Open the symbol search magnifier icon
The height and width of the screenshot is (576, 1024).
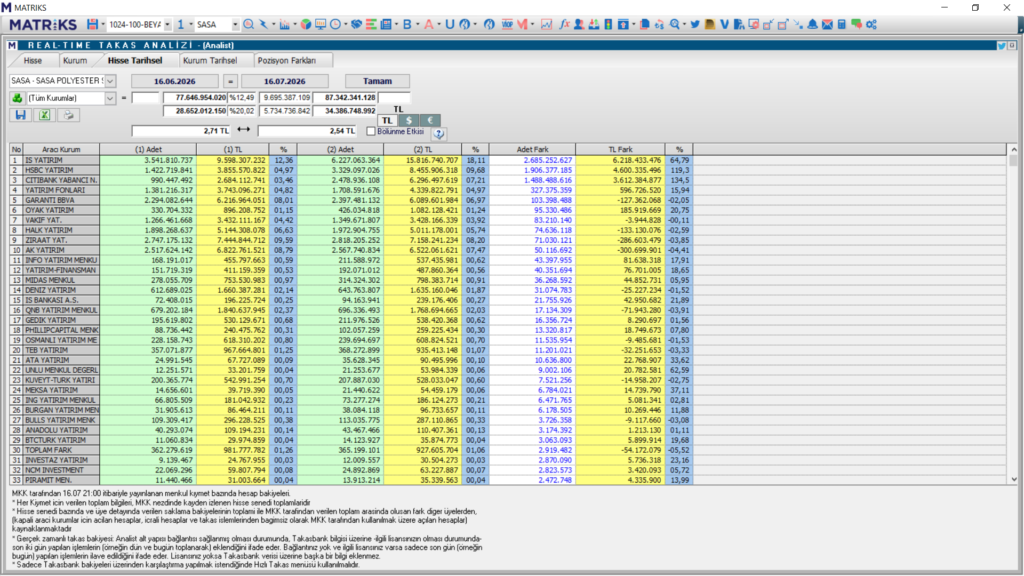(249, 24)
